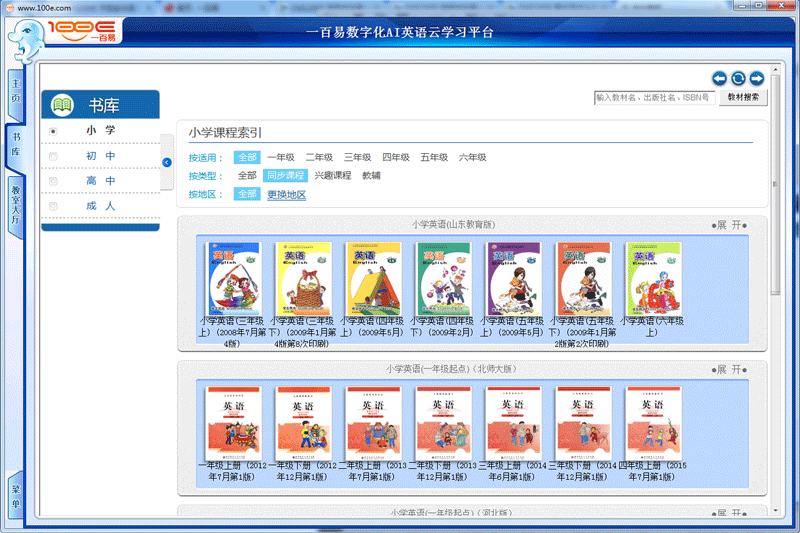Viewport: 800px width, 533px height.
Task: Click the 小学 category label
Action: point(101,131)
